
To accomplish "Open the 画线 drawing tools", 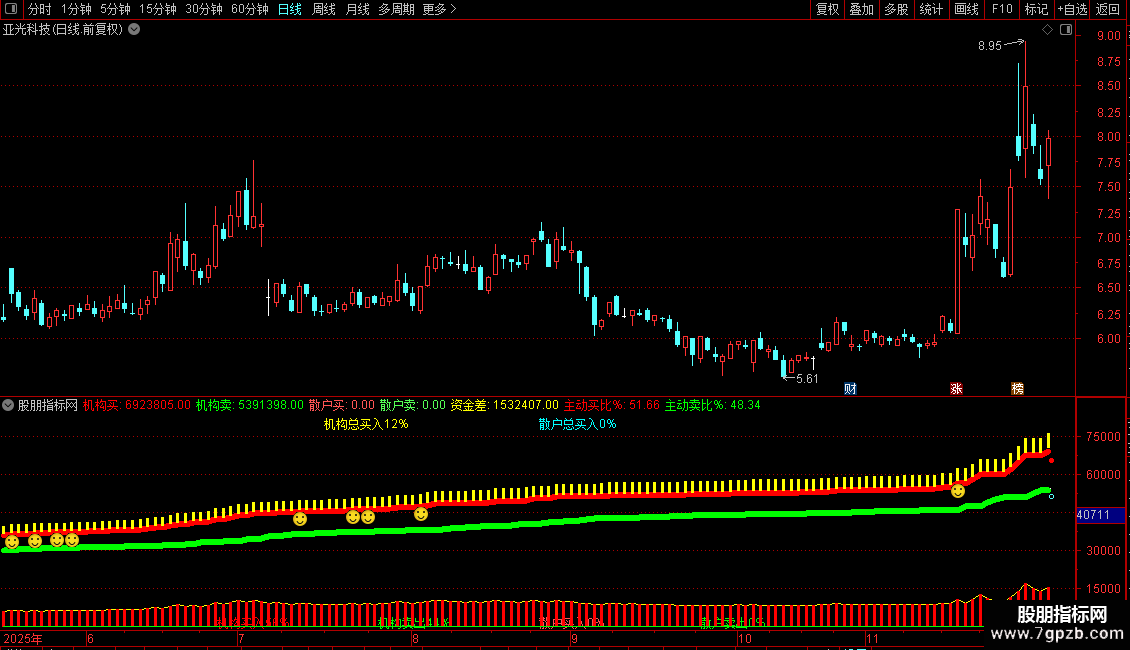I will click(967, 10).
